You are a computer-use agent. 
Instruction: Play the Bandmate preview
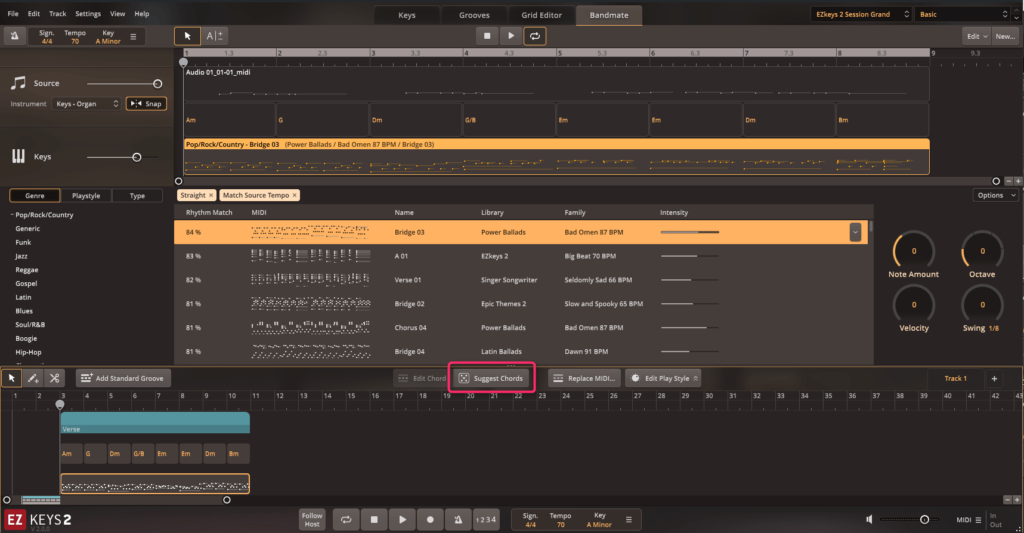click(x=511, y=36)
